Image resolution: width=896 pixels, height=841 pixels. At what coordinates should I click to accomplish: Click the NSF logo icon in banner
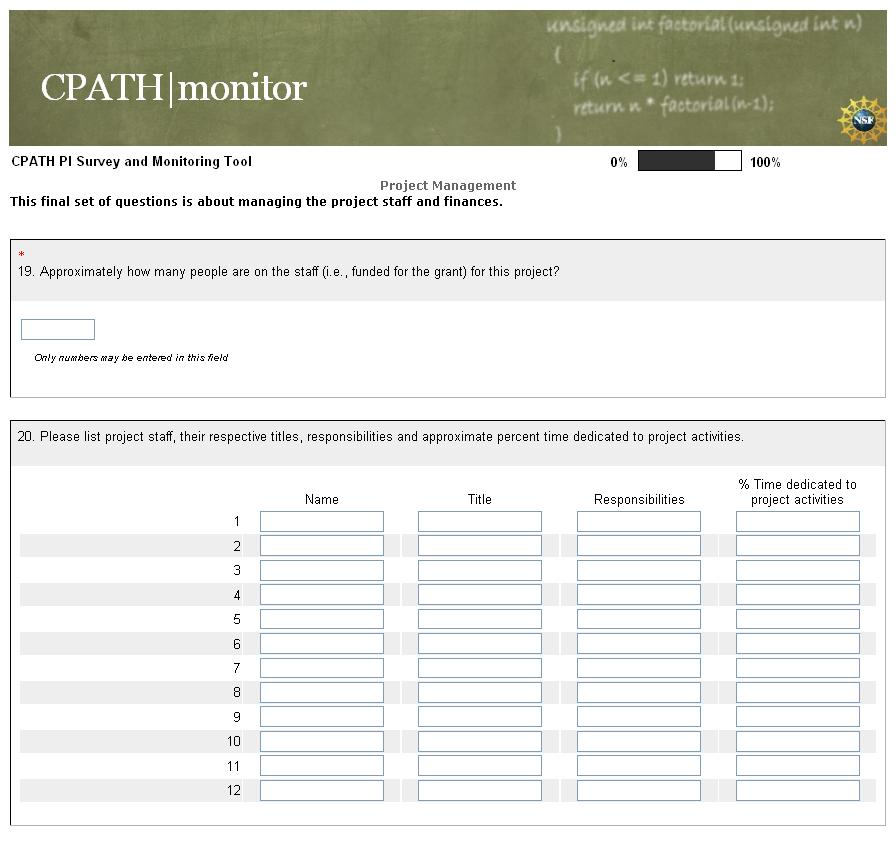pyautogui.click(x=862, y=120)
